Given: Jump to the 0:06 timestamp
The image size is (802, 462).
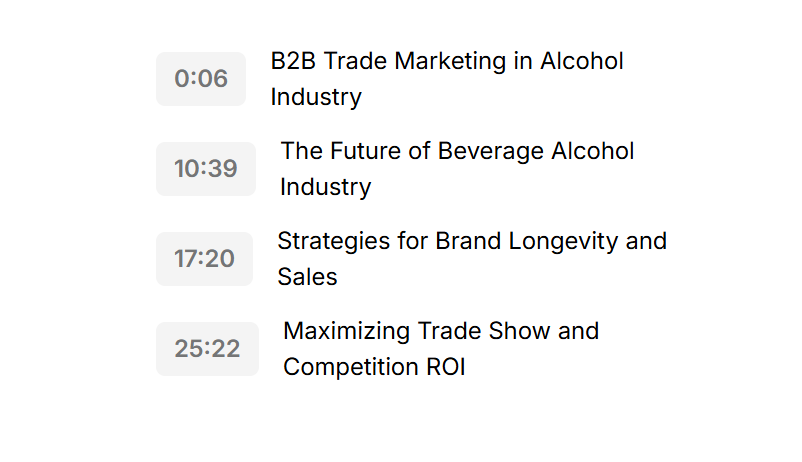Looking at the screenshot, I should [201, 79].
